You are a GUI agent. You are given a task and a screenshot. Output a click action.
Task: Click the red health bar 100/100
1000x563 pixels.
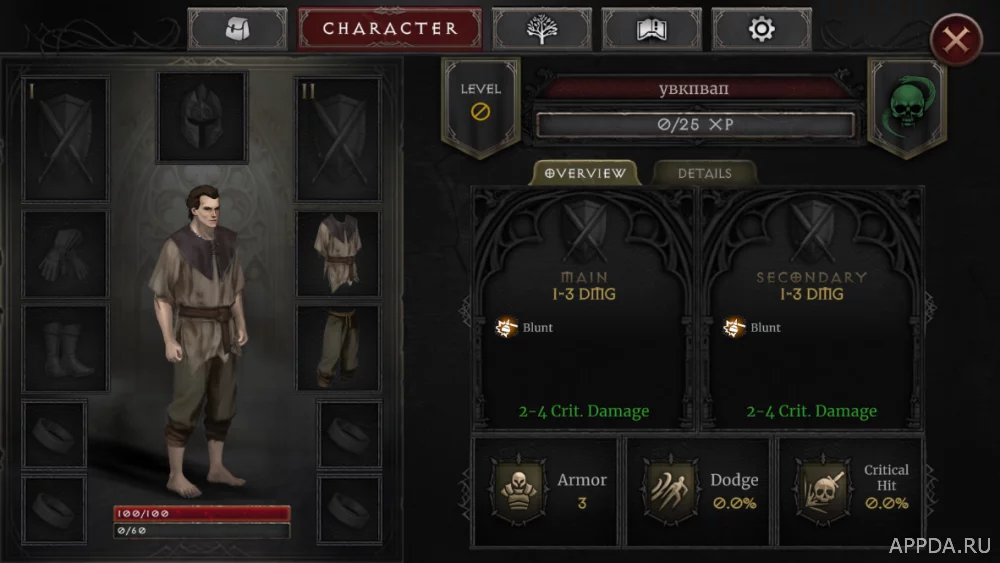pos(202,513)
